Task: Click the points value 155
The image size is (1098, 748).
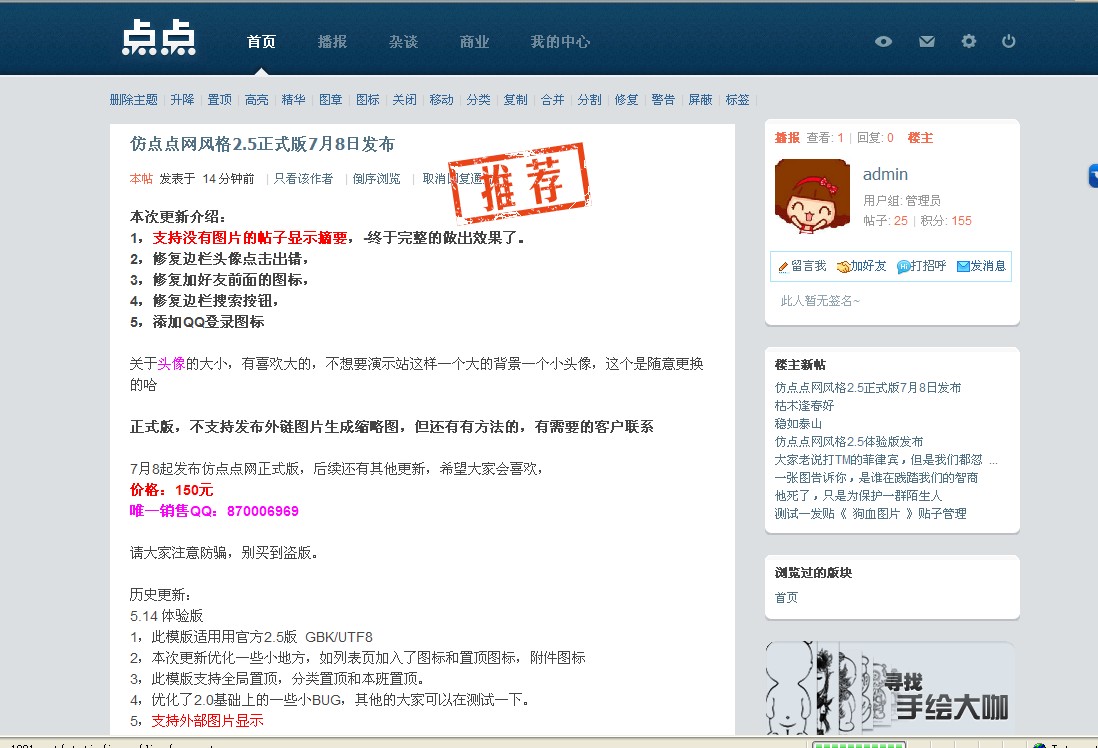Action: [961, 221]
